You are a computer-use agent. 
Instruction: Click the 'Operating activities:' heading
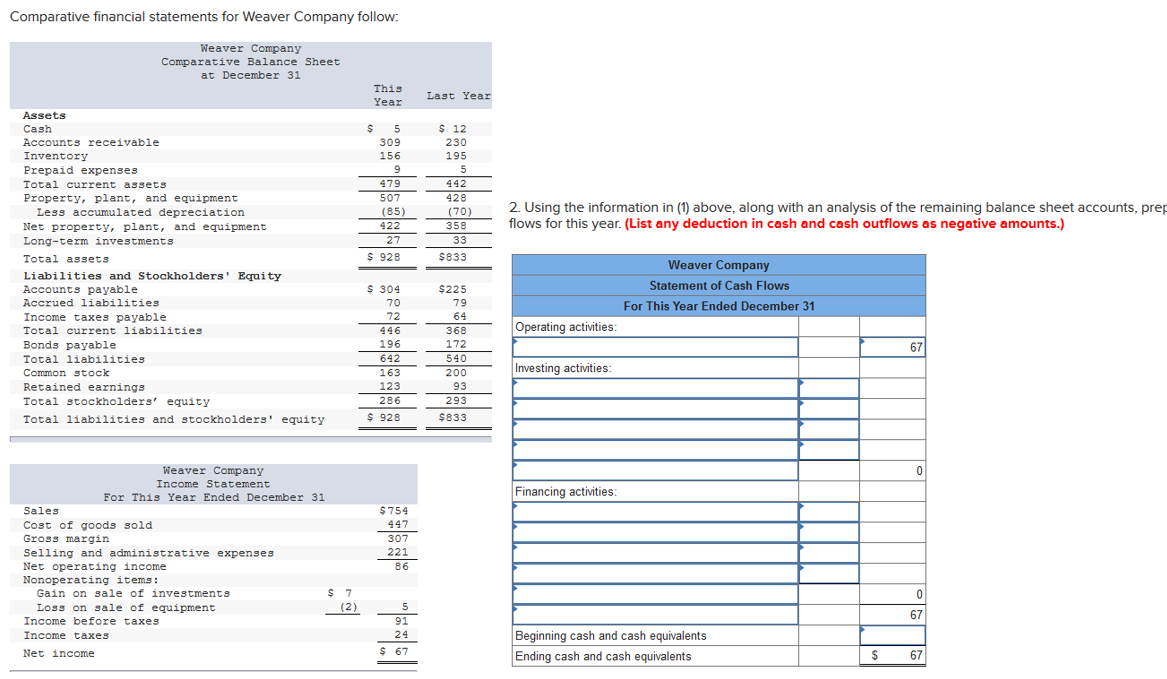click(x=566, y=327)
